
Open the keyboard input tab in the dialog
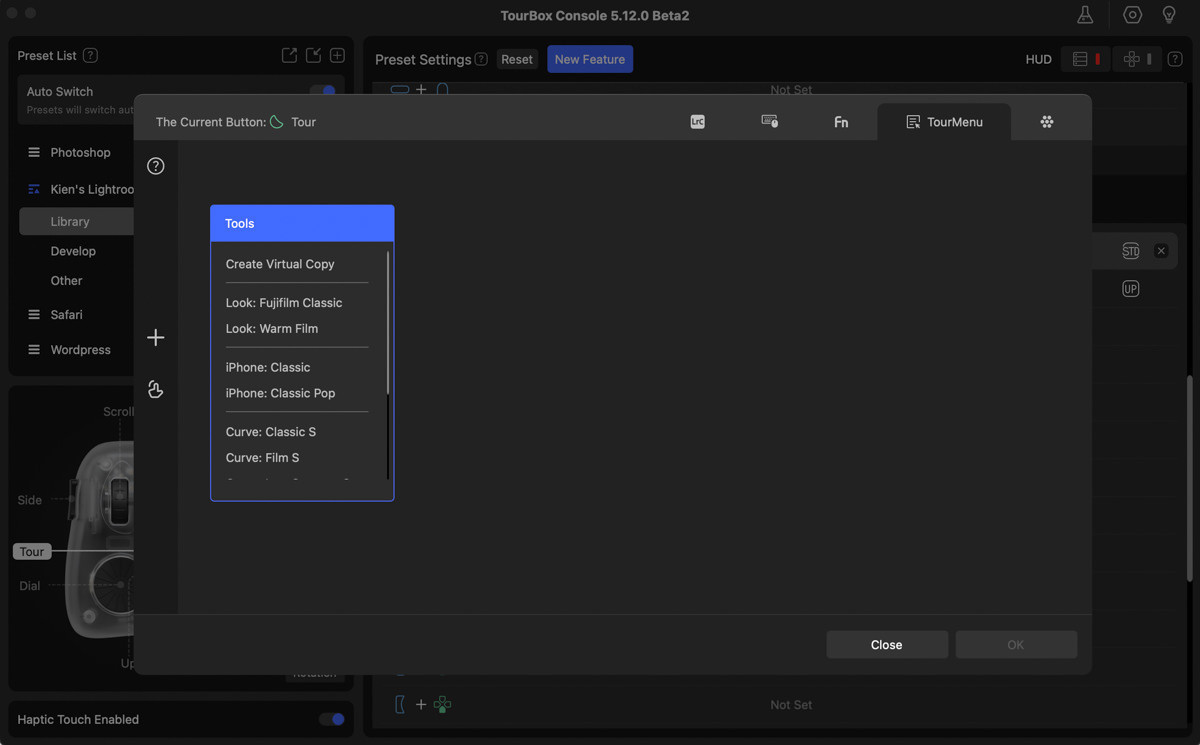pyautogui.click(x=770, y=121)
